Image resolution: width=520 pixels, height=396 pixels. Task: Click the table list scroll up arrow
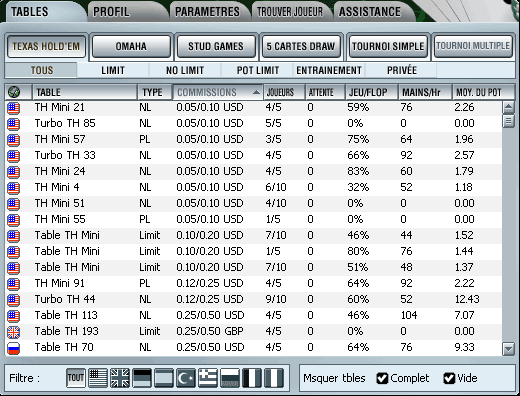click(508, 107)
